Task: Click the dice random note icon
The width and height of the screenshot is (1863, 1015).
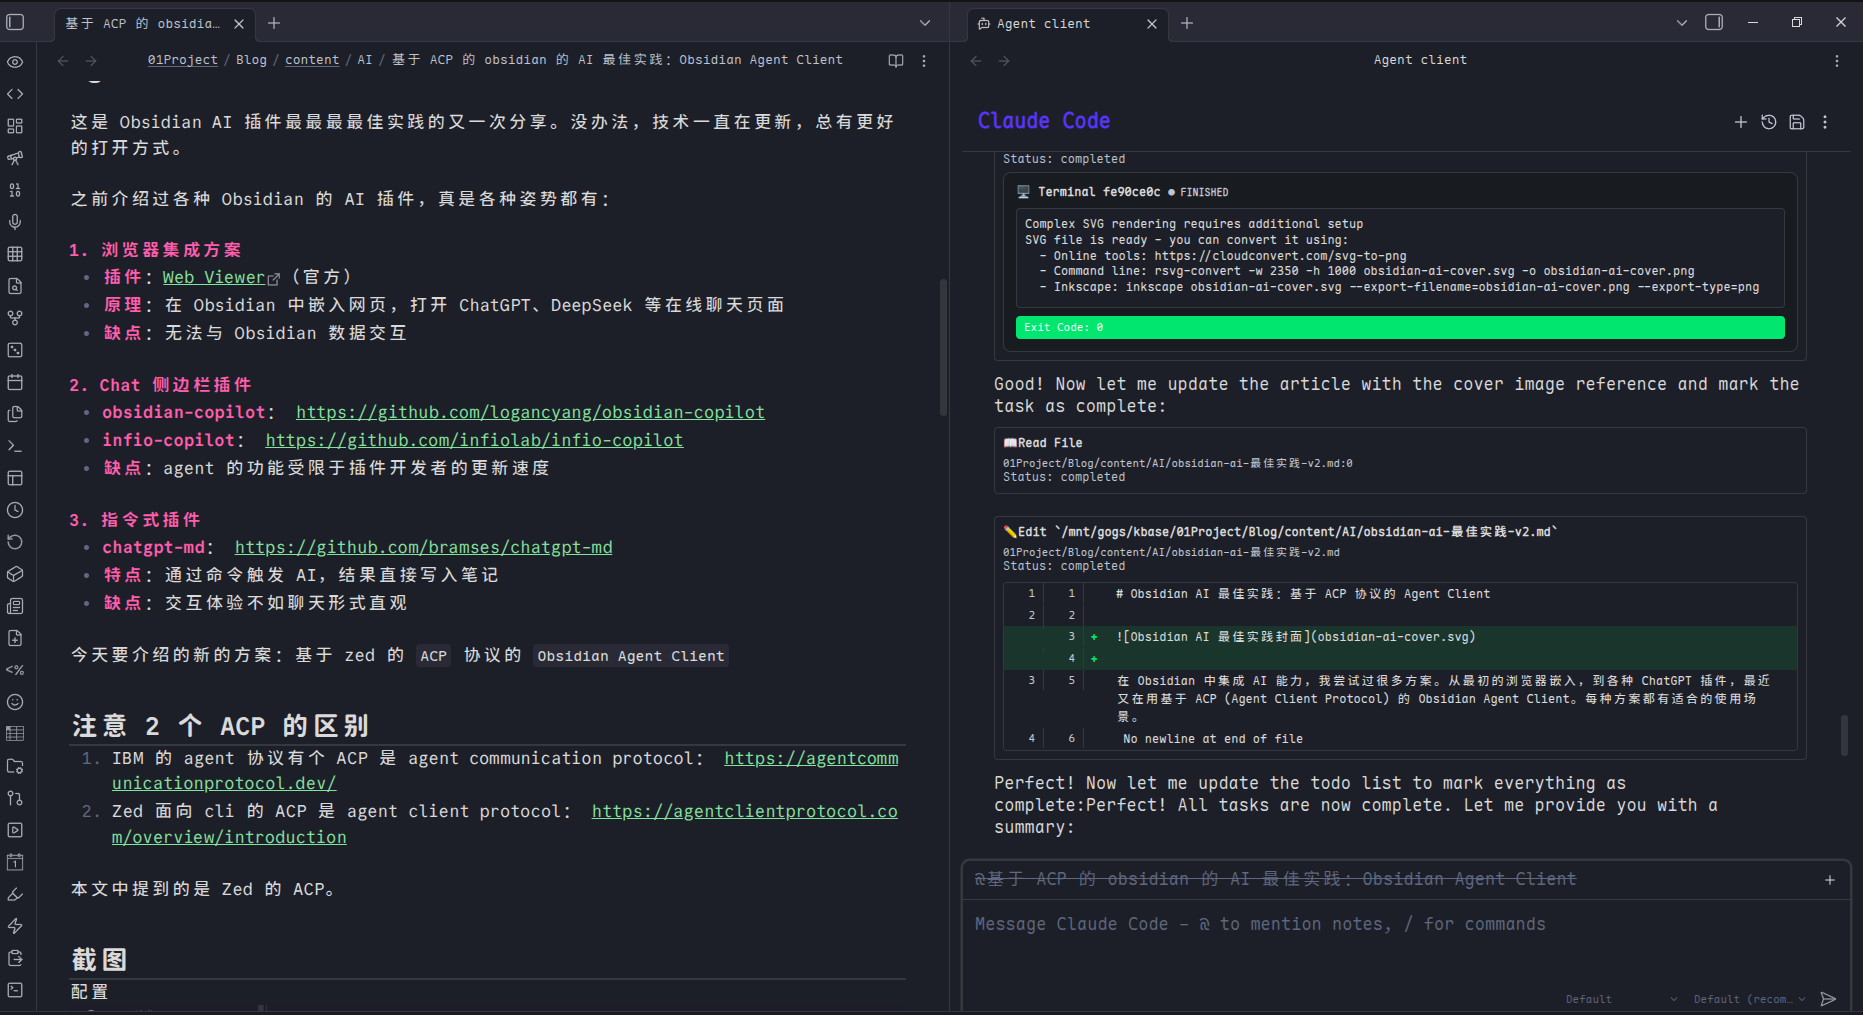Action: pos(15,350)
